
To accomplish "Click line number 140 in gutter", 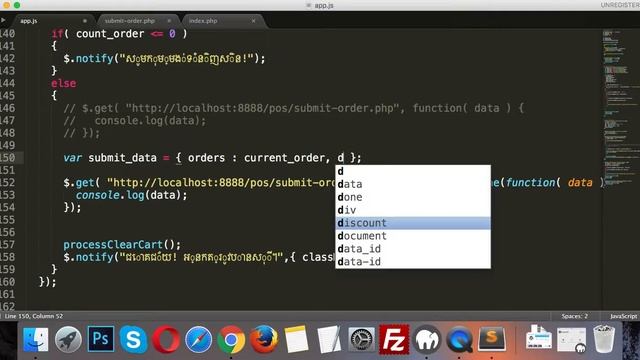I will click(8, 33).
